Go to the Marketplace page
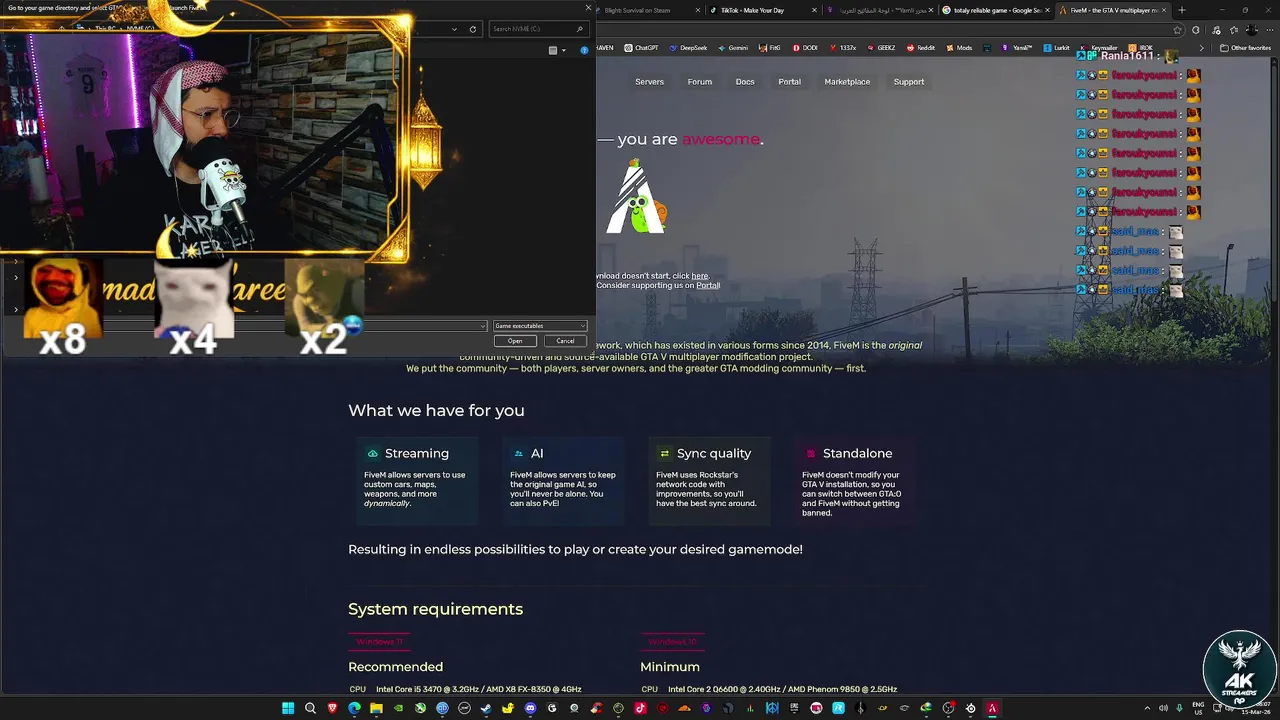Viewport: 1280px width, 720px height. (x=847, y=82)
